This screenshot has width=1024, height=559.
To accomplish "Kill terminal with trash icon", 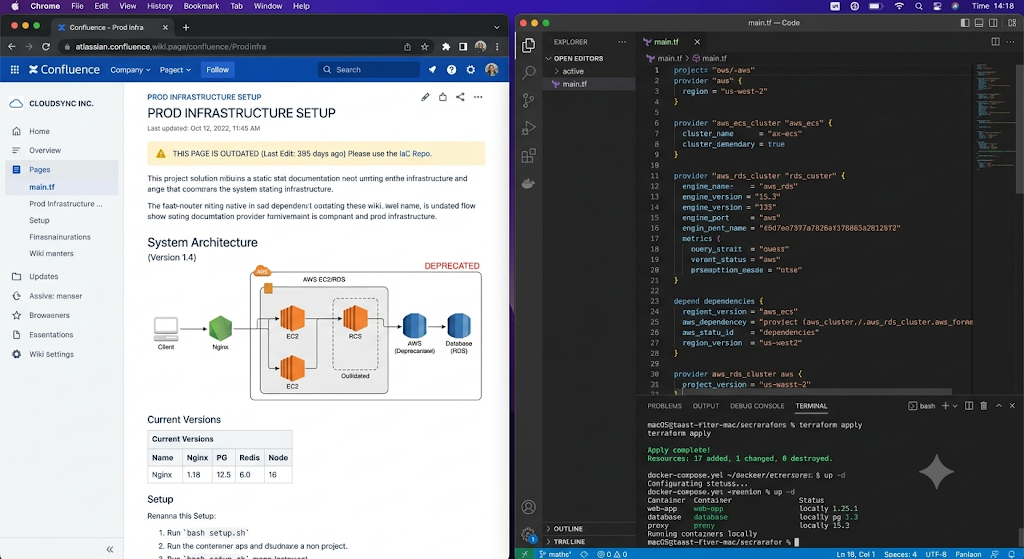I will coord(984,406).
